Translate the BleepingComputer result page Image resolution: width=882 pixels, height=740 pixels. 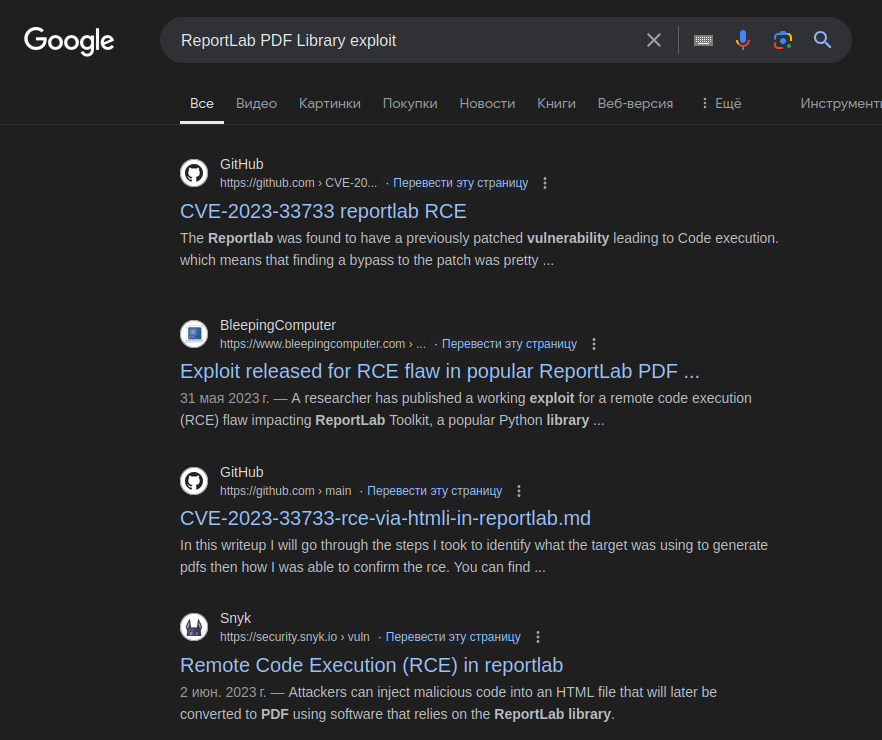(x=509, y=344)
